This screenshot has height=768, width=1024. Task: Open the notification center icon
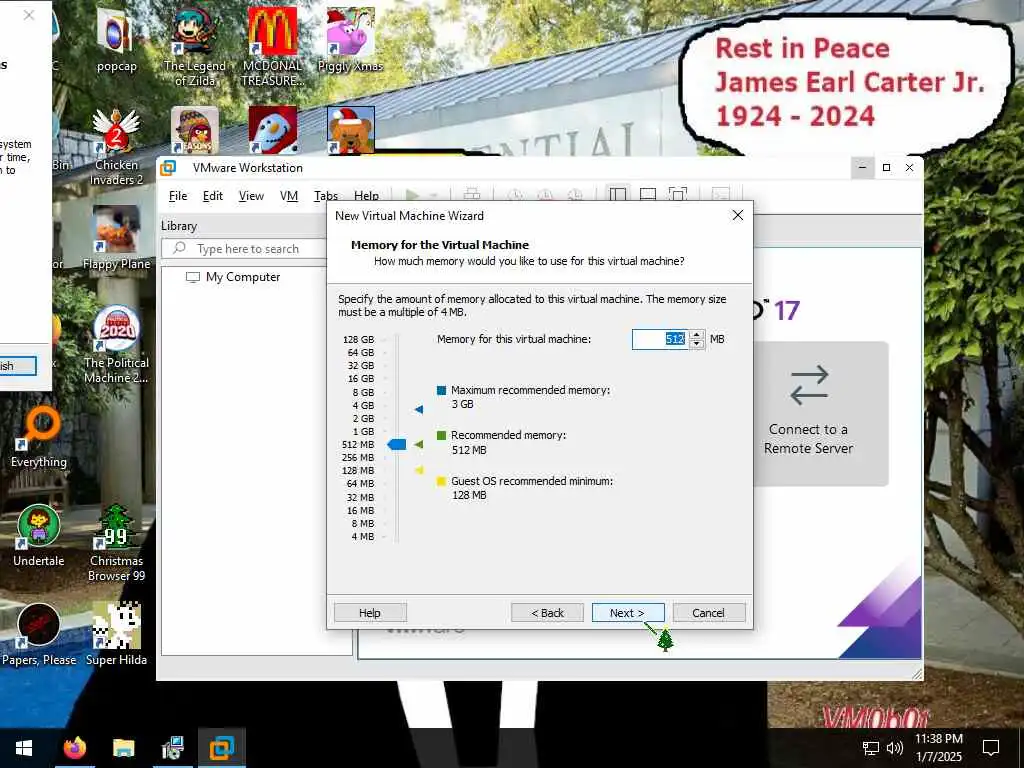(991, 748)
